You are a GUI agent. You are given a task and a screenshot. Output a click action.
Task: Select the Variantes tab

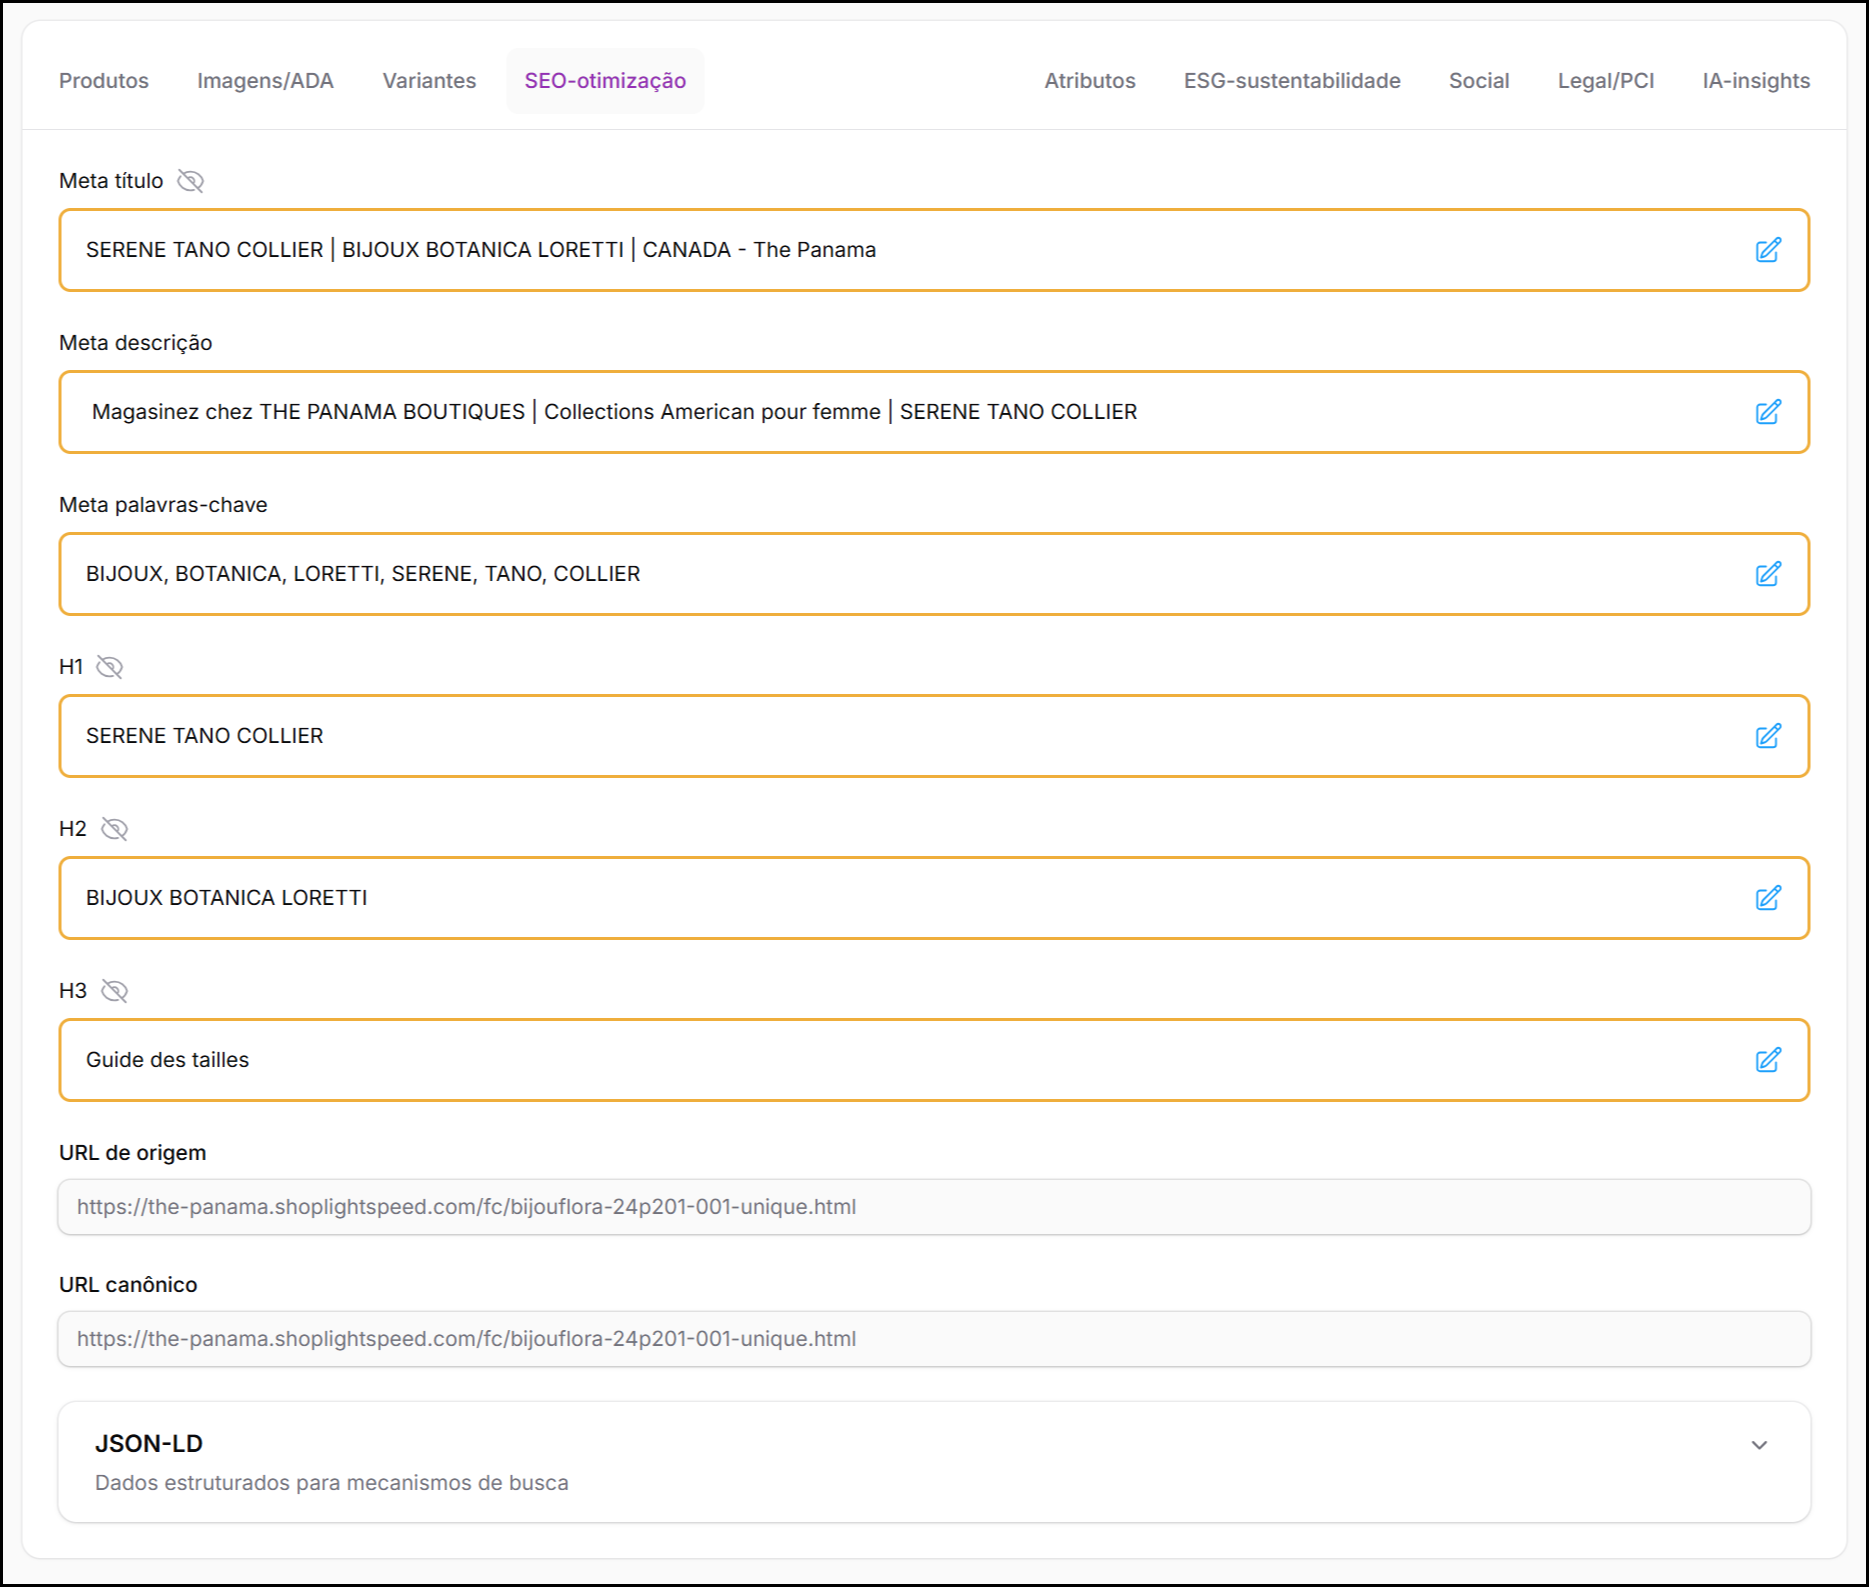pyautogui.click(x=429, y=81)
